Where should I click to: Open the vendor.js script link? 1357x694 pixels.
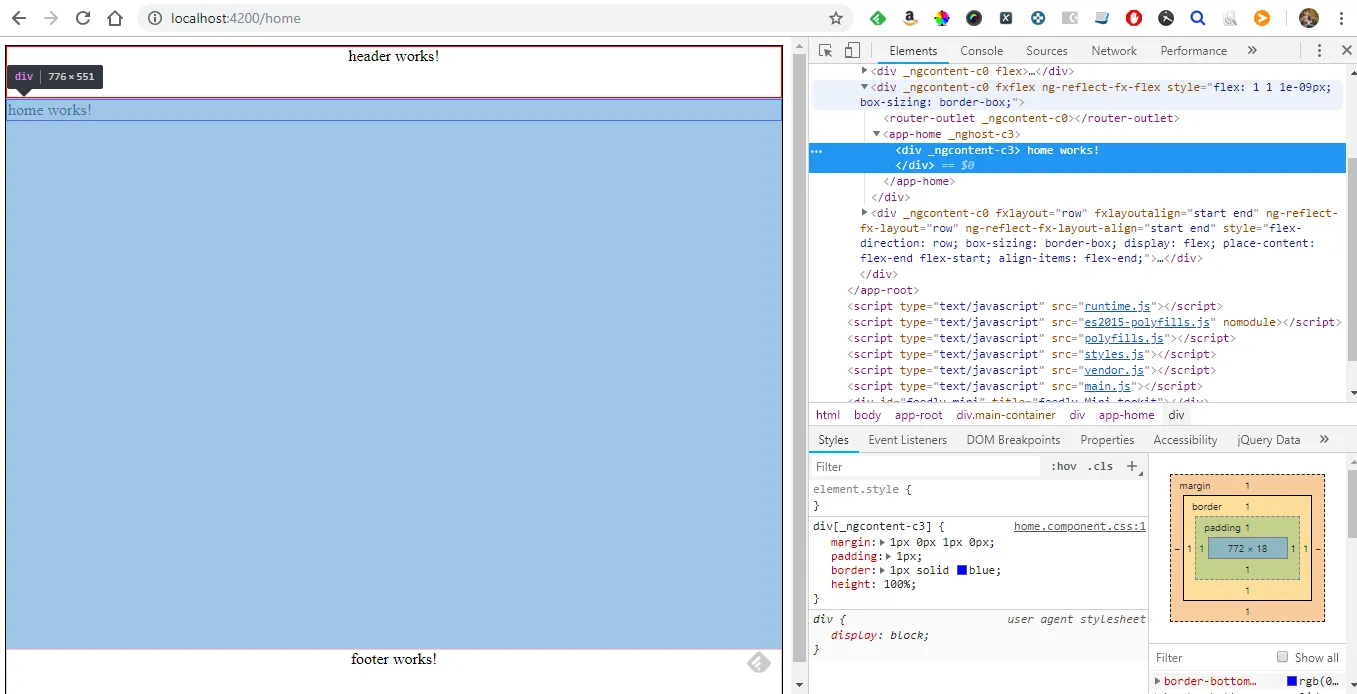1115,370
